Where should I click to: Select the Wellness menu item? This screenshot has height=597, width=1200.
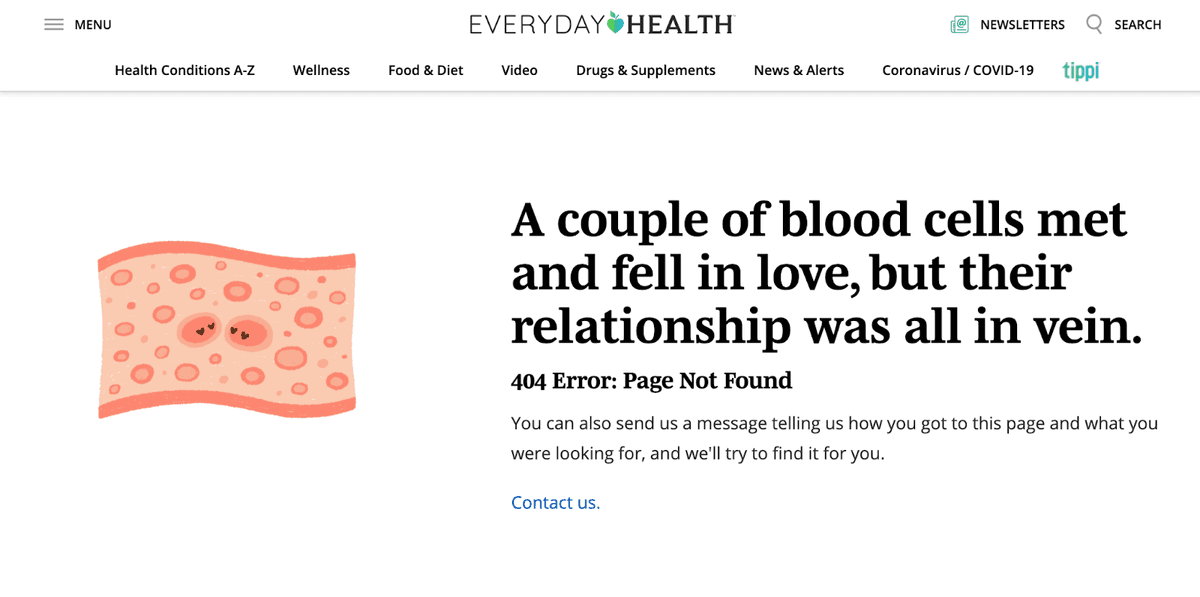coord(321,70)
